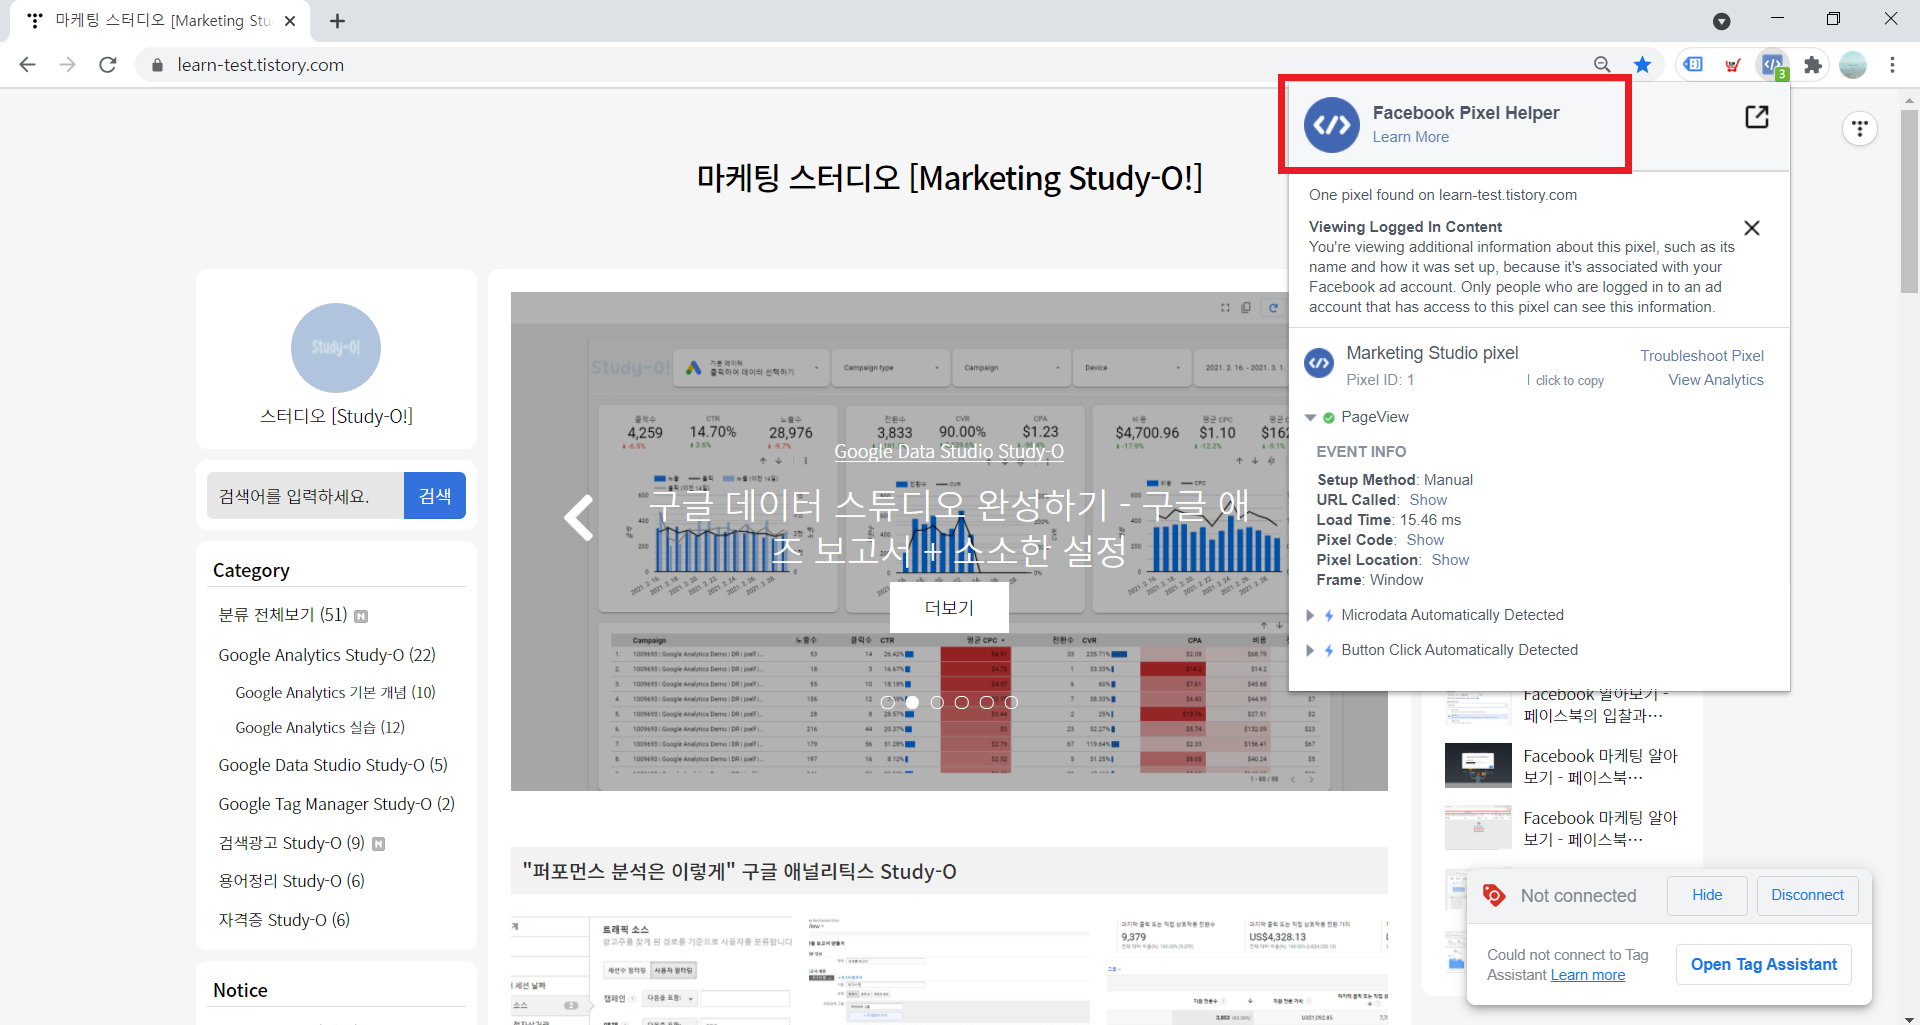Open Google Data Studio Study-O (5) category
Image resolution: width=1920 pixels, height=1025 pixels.
[x=333, y=765]
